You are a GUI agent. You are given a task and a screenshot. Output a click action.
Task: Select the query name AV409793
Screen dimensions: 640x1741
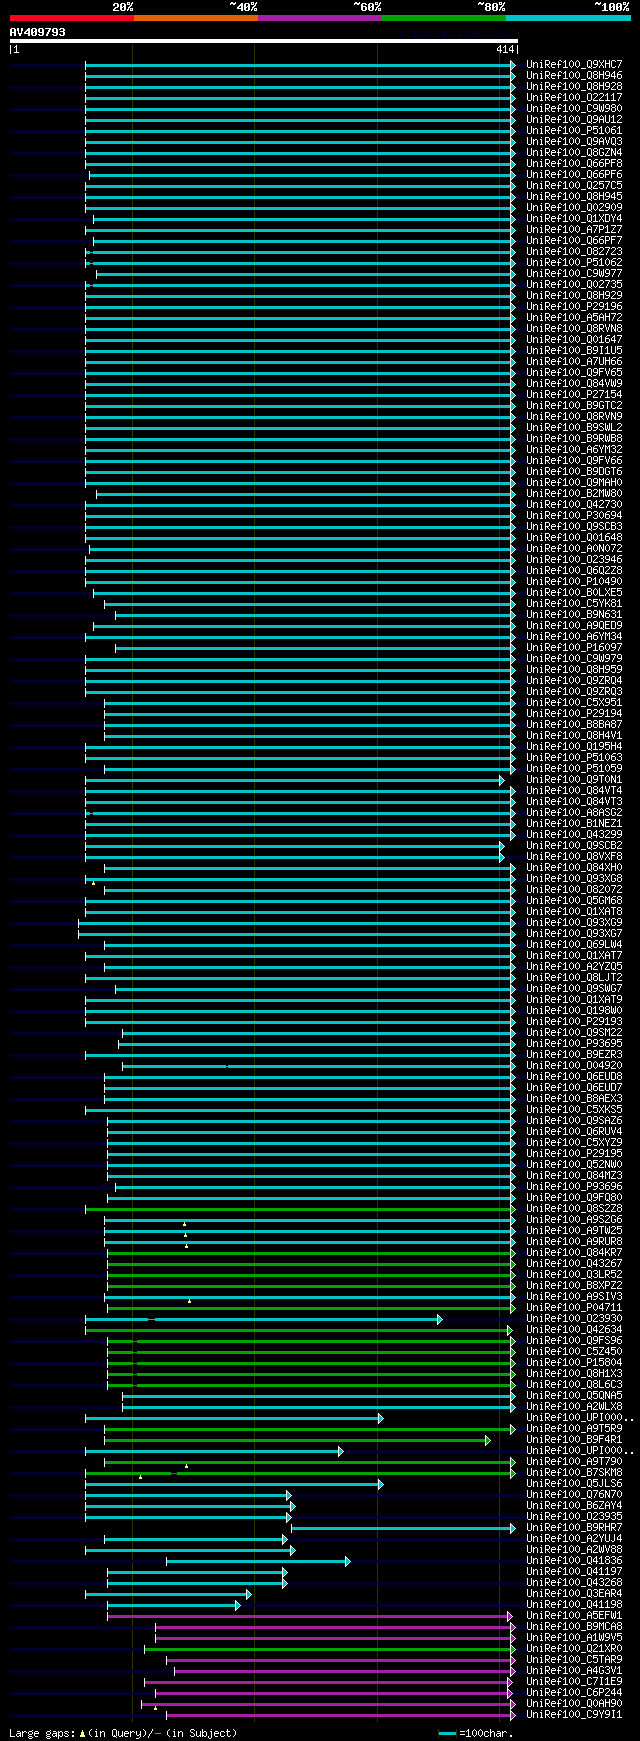click(x=38, y=32)
